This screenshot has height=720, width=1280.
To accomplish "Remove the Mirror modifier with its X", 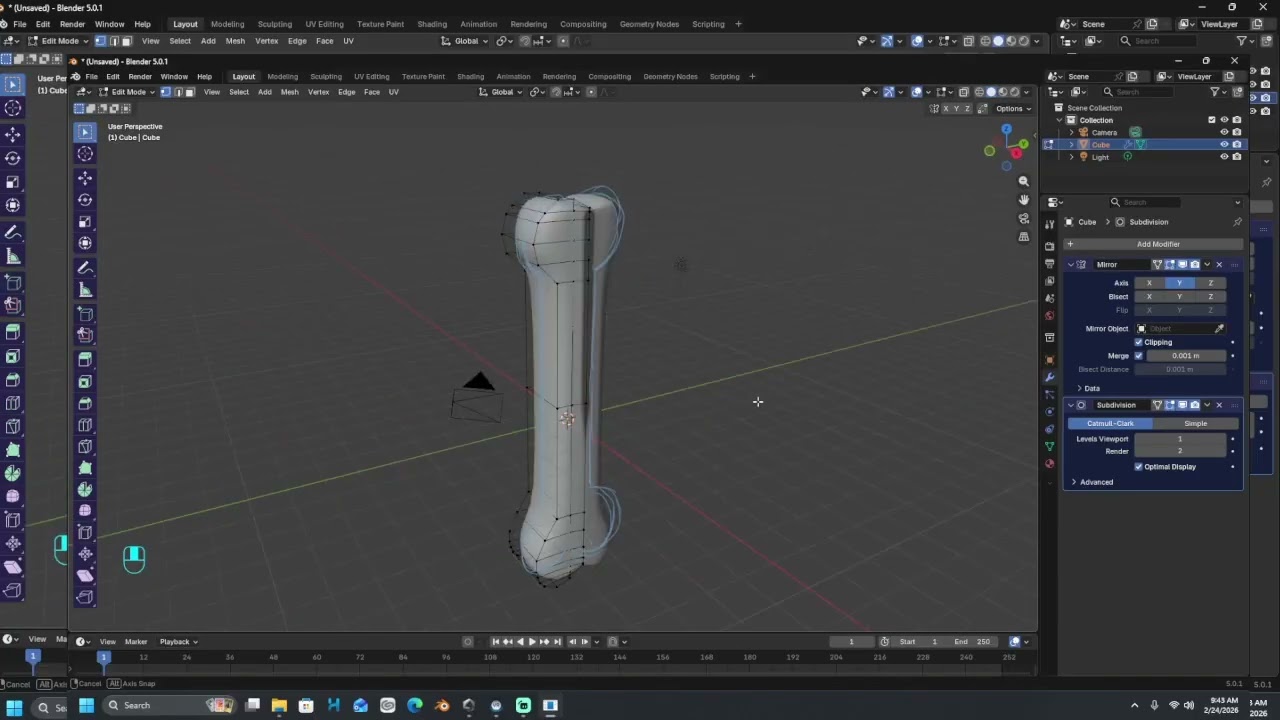I will (x=1219, y=265).
